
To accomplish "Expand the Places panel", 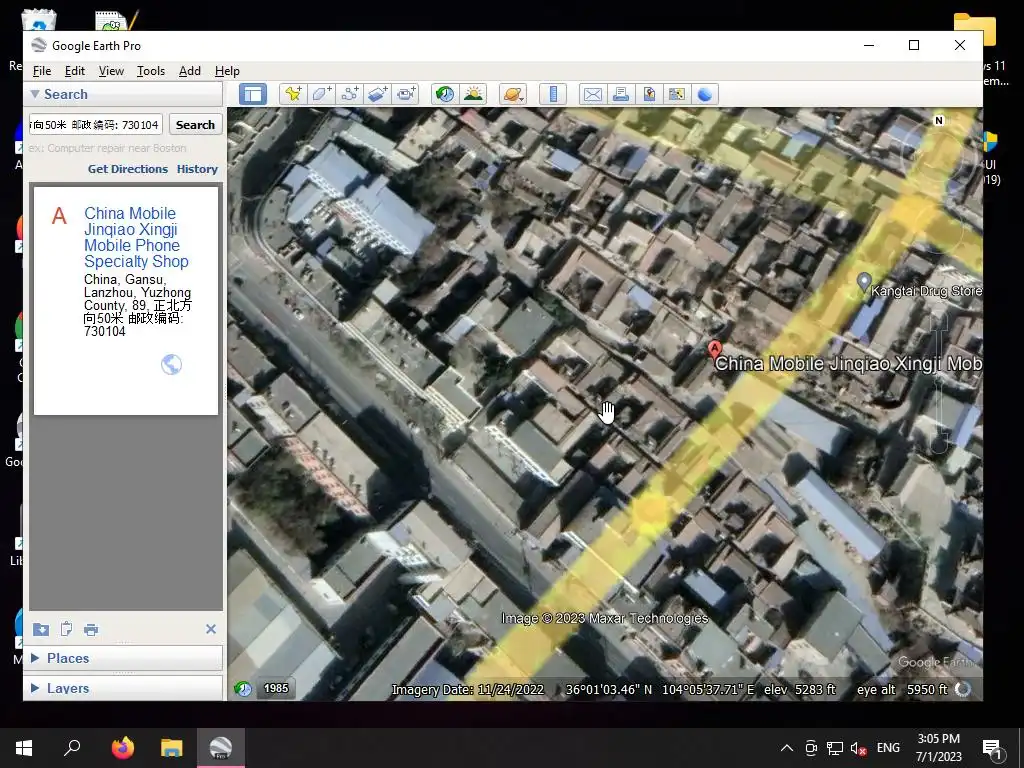I will [x=35, y=658].
